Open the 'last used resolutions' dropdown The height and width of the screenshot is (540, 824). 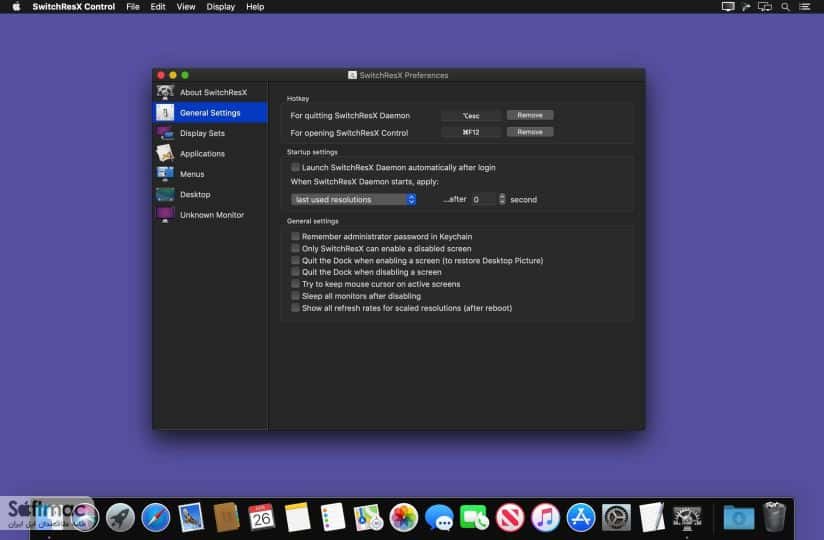[354, 200]
